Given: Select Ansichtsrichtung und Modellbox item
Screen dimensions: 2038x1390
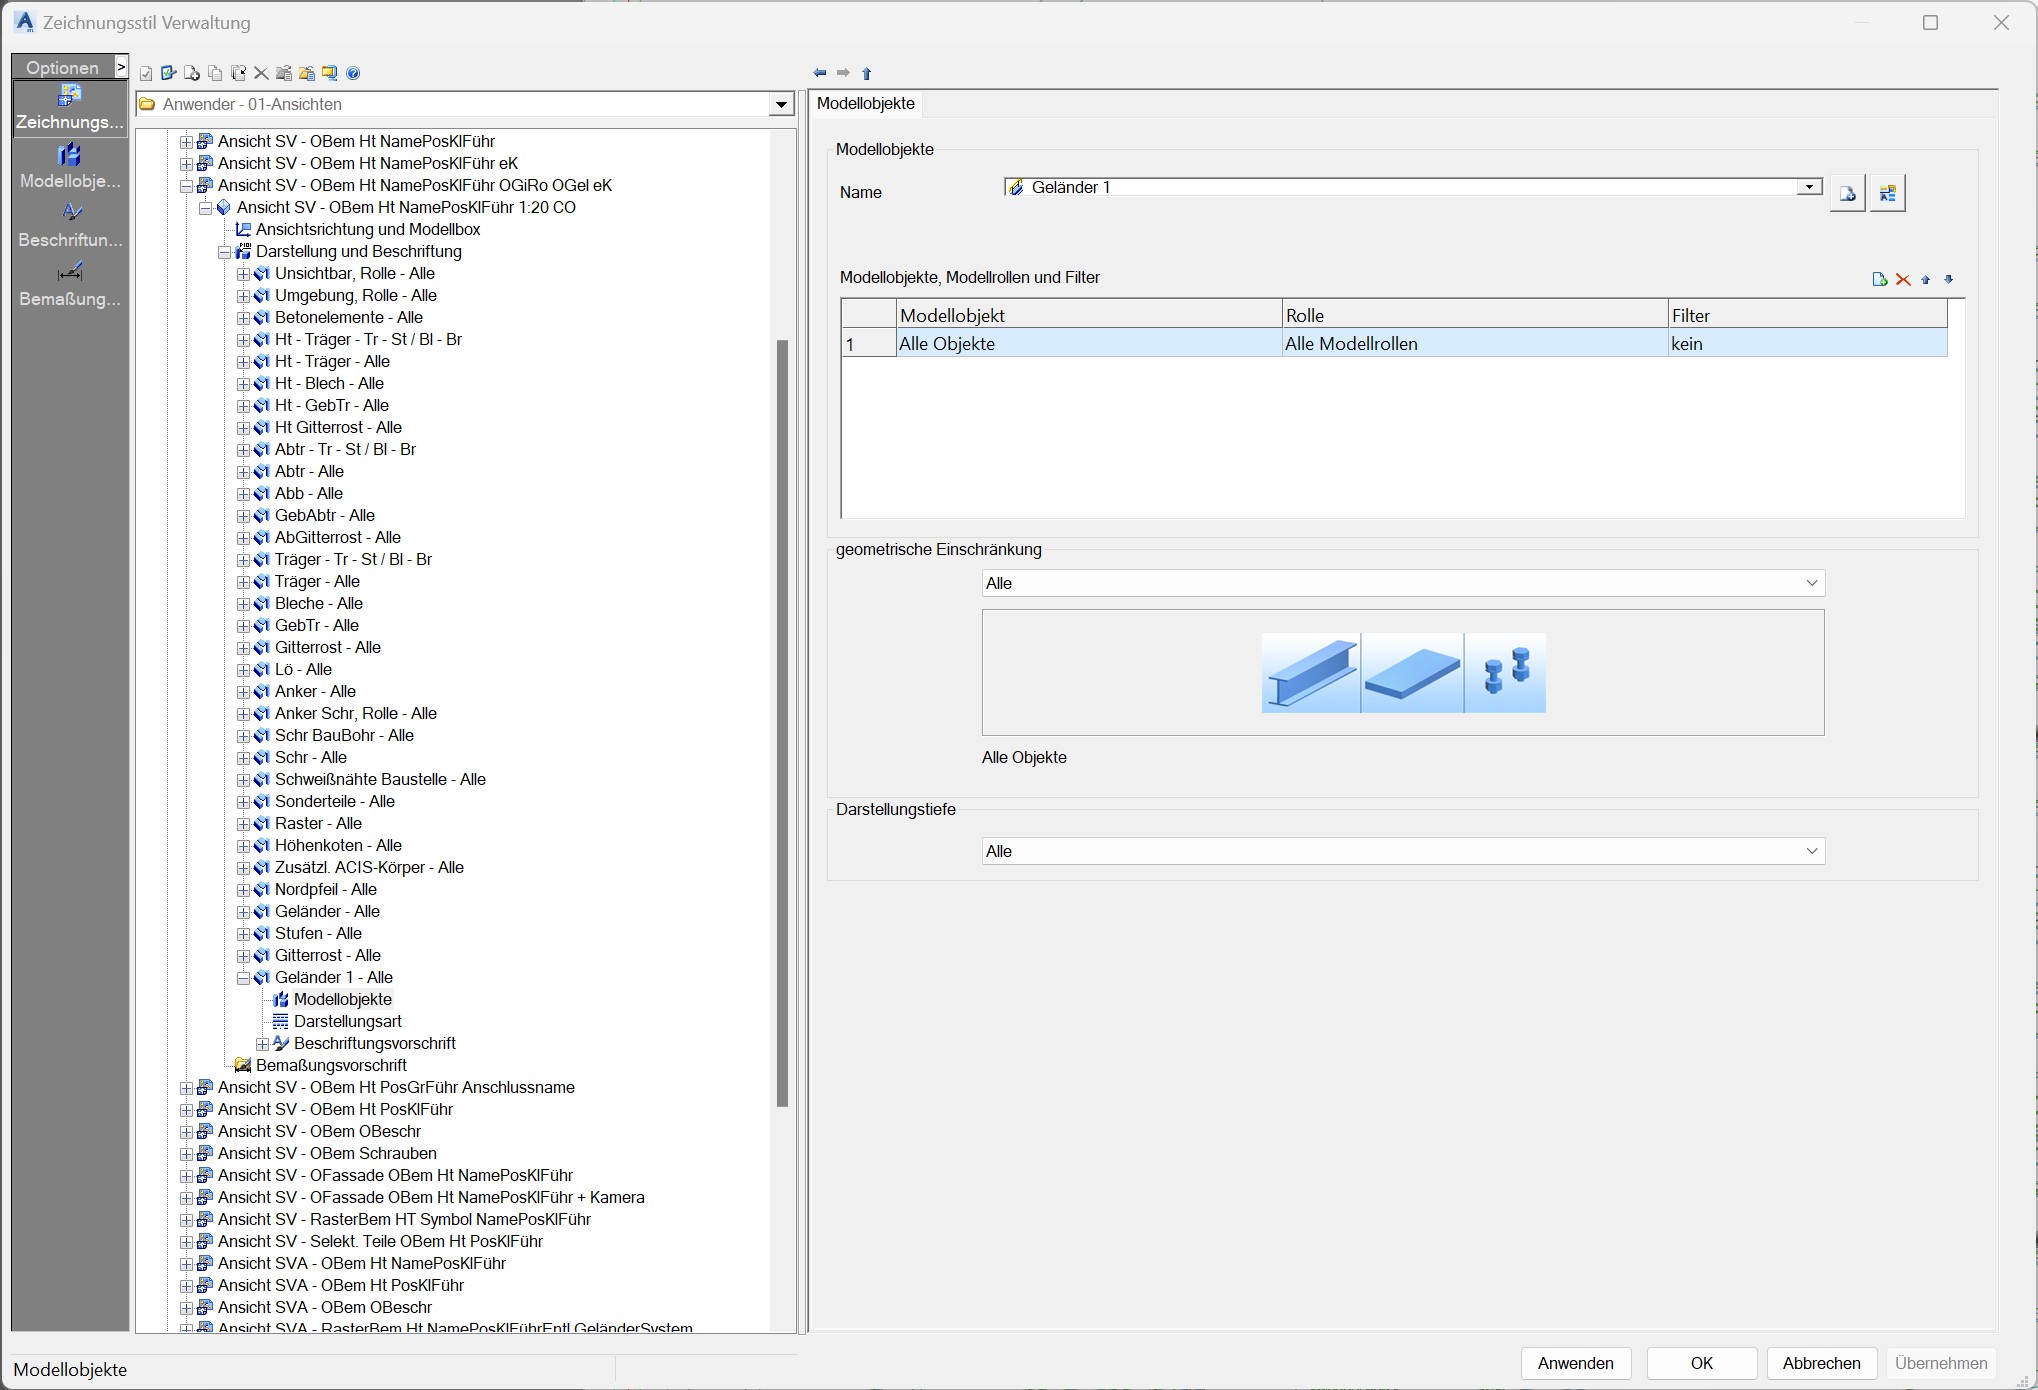Looking at the screenshot, I should point(368,230).
